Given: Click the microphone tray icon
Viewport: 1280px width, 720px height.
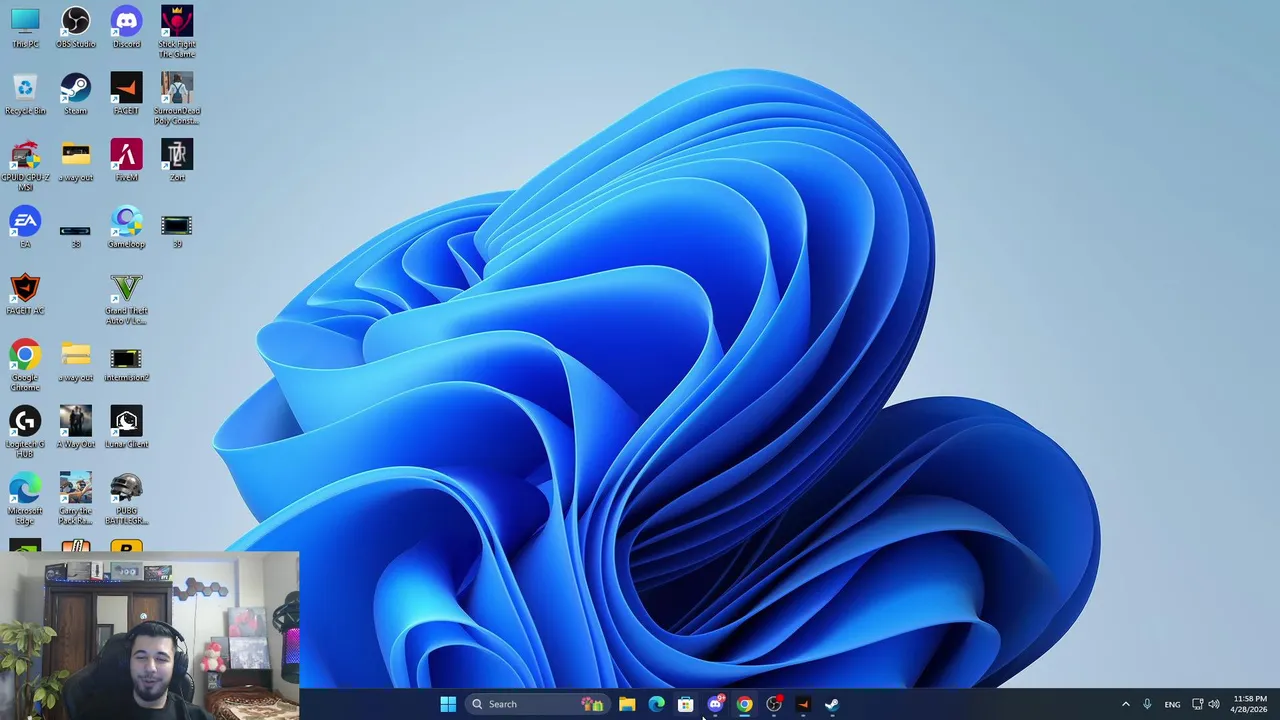Looking at the screenshot, I should (1147, 704).
